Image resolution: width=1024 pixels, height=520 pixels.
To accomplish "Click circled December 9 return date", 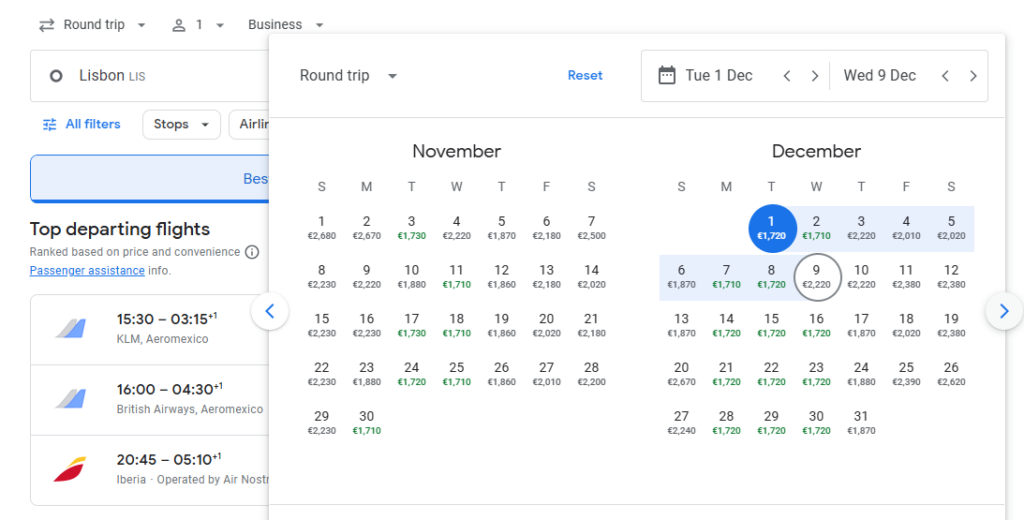I will [x=816, y=276].
